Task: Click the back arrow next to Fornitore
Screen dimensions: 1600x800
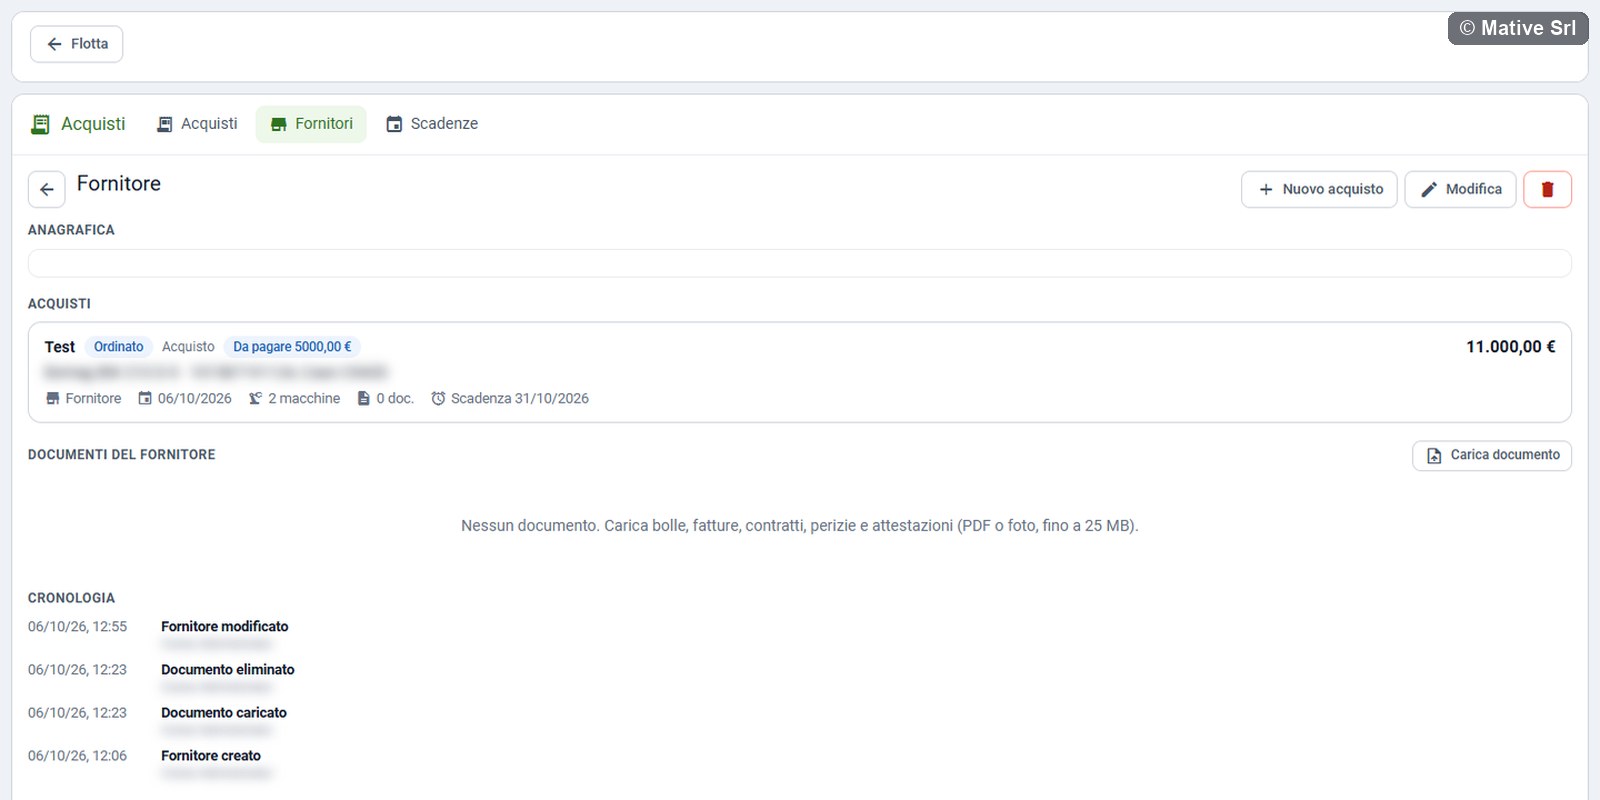Action: coord(47,189)
